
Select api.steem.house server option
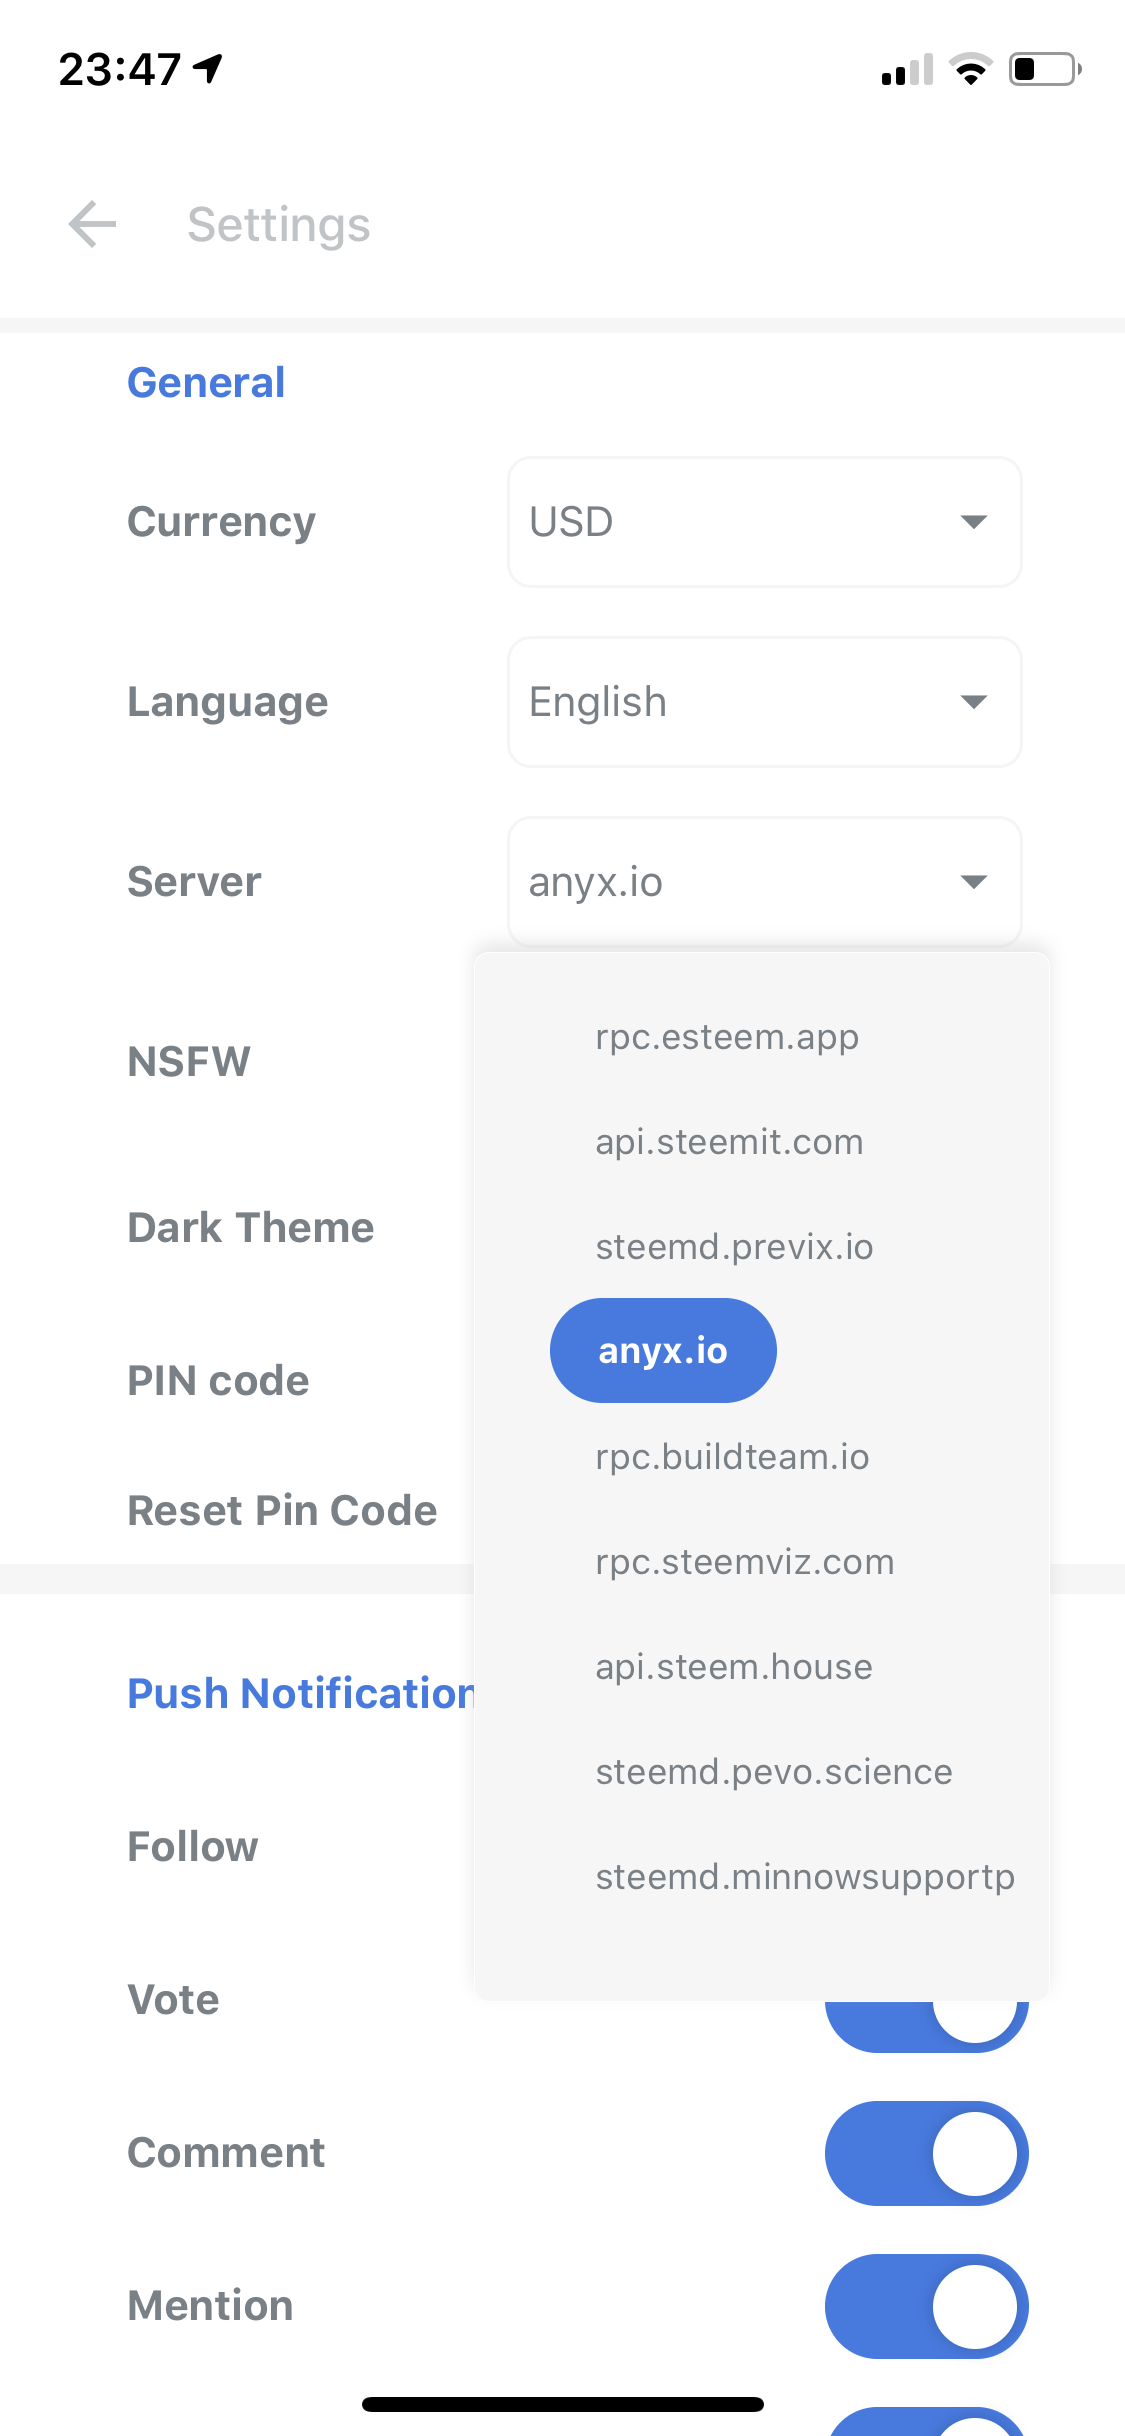coord(734,1667)
